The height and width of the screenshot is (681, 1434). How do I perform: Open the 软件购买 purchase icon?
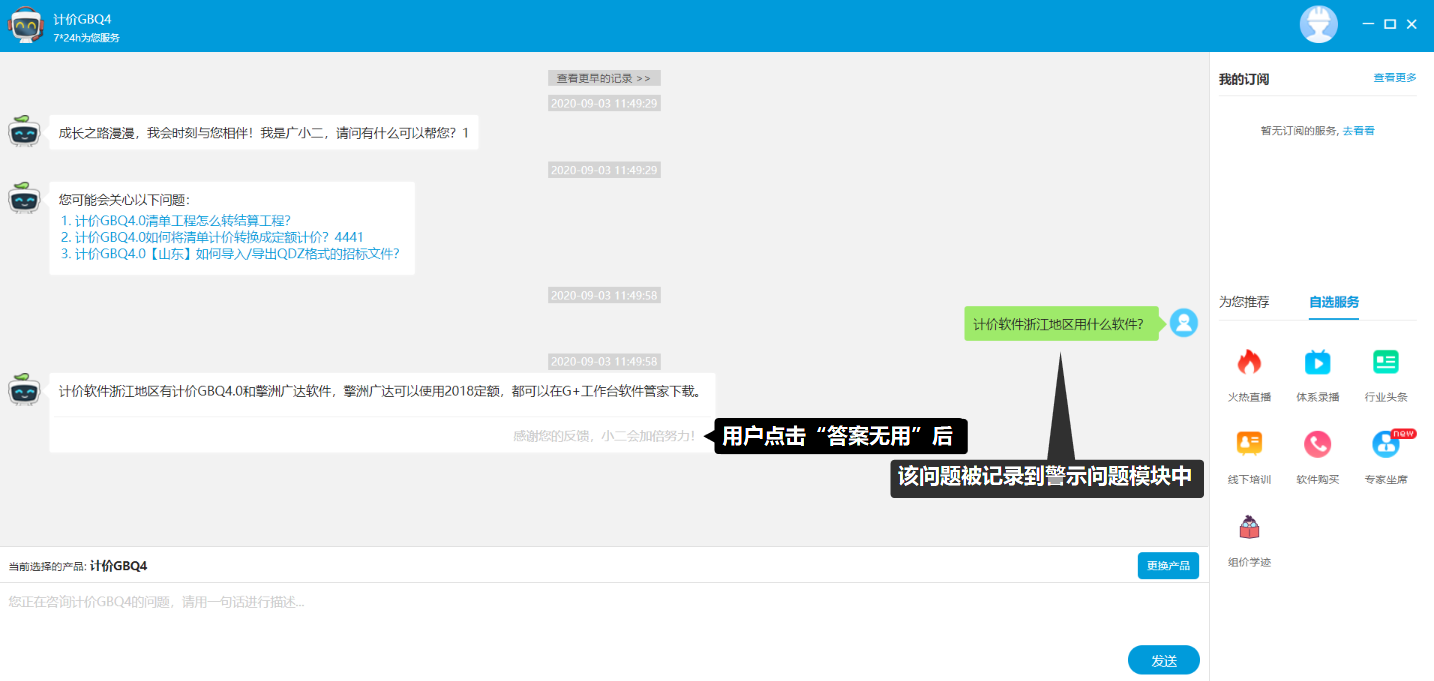pyautogui.click(x=1317, y=445)
